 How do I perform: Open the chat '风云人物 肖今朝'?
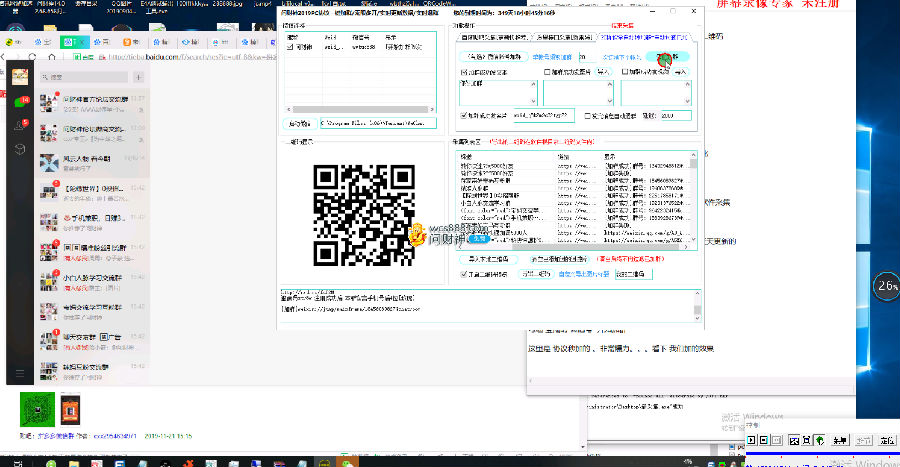[x=92, y=163]
